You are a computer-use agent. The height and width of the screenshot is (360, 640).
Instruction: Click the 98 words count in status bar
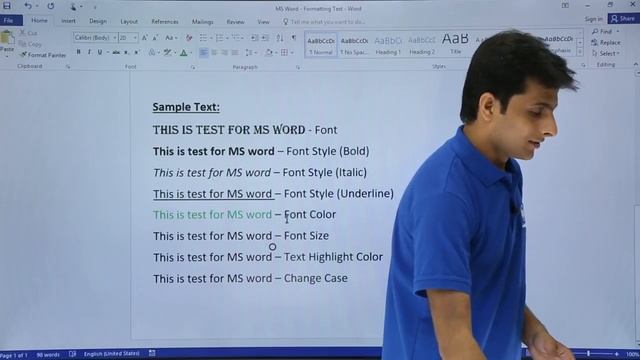48,355
